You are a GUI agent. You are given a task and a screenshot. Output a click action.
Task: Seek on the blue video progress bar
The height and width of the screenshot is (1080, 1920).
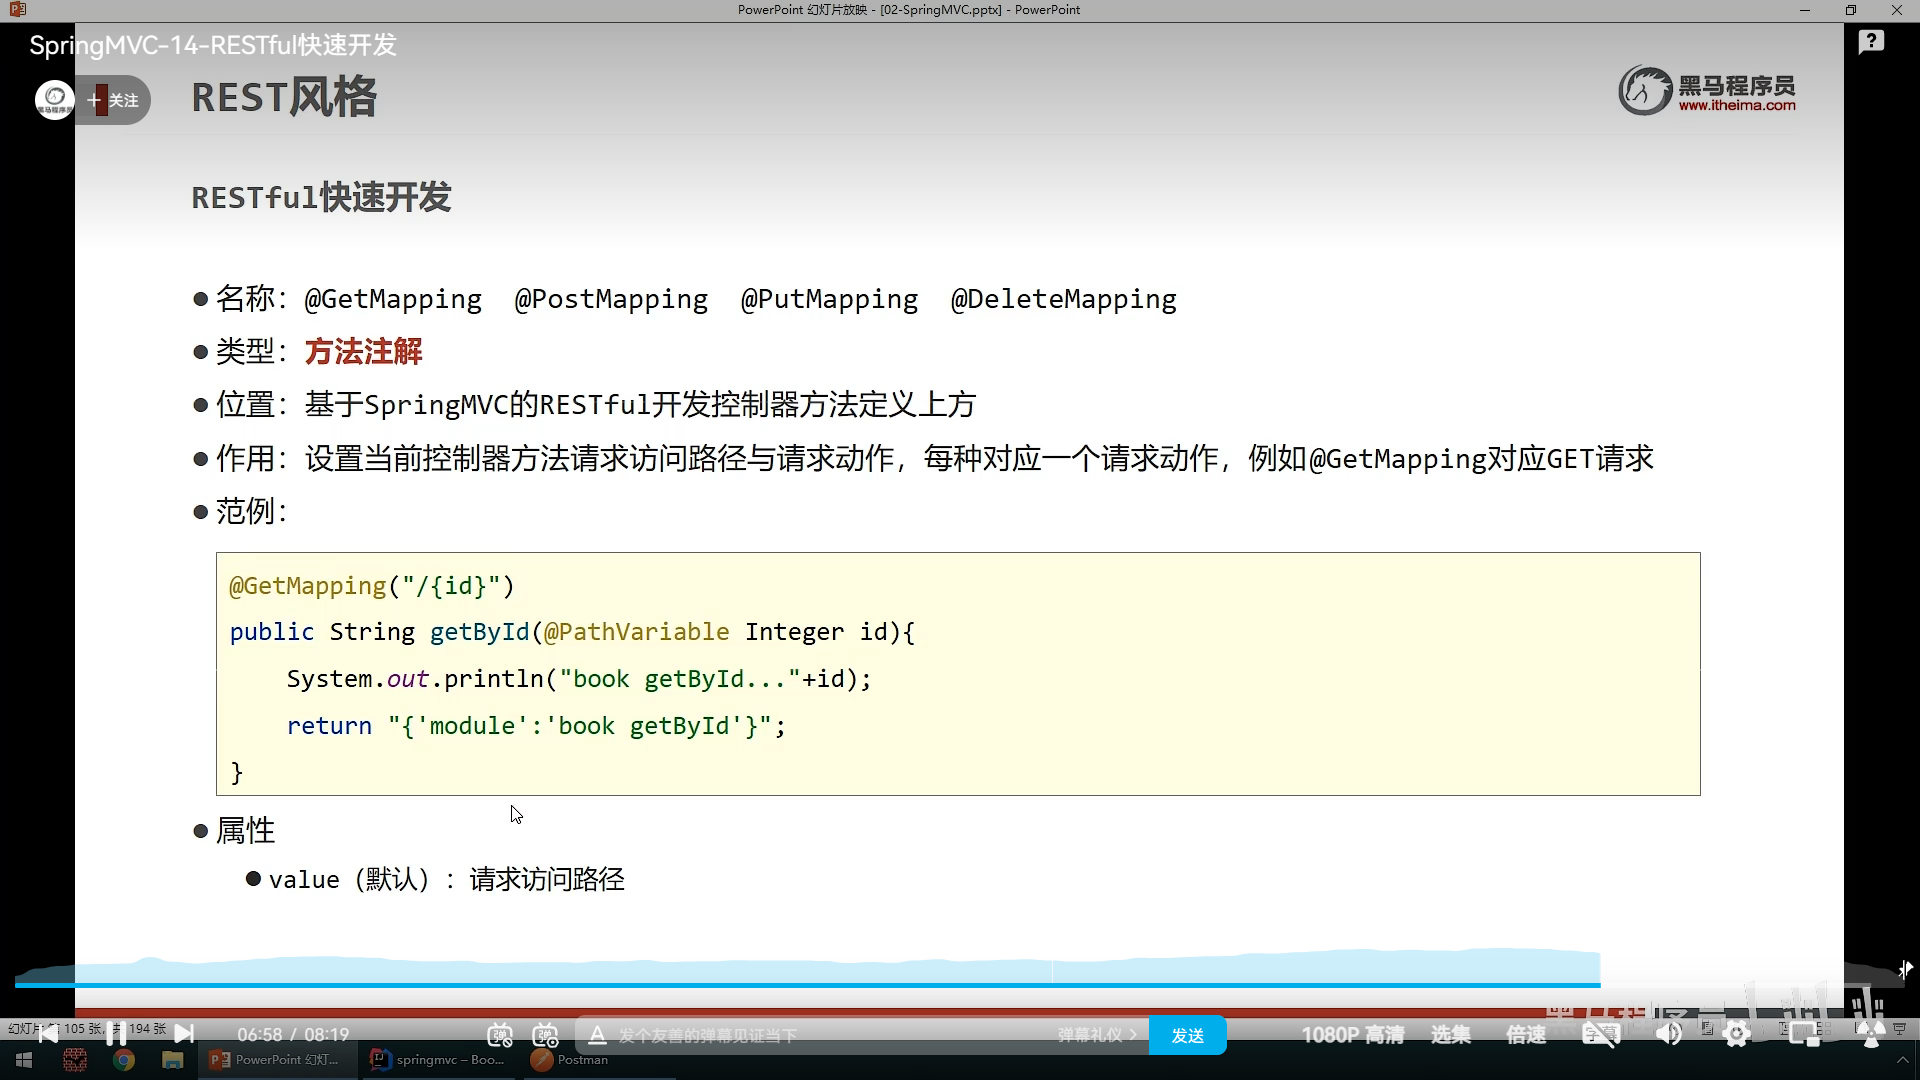(x=800, y=985)
